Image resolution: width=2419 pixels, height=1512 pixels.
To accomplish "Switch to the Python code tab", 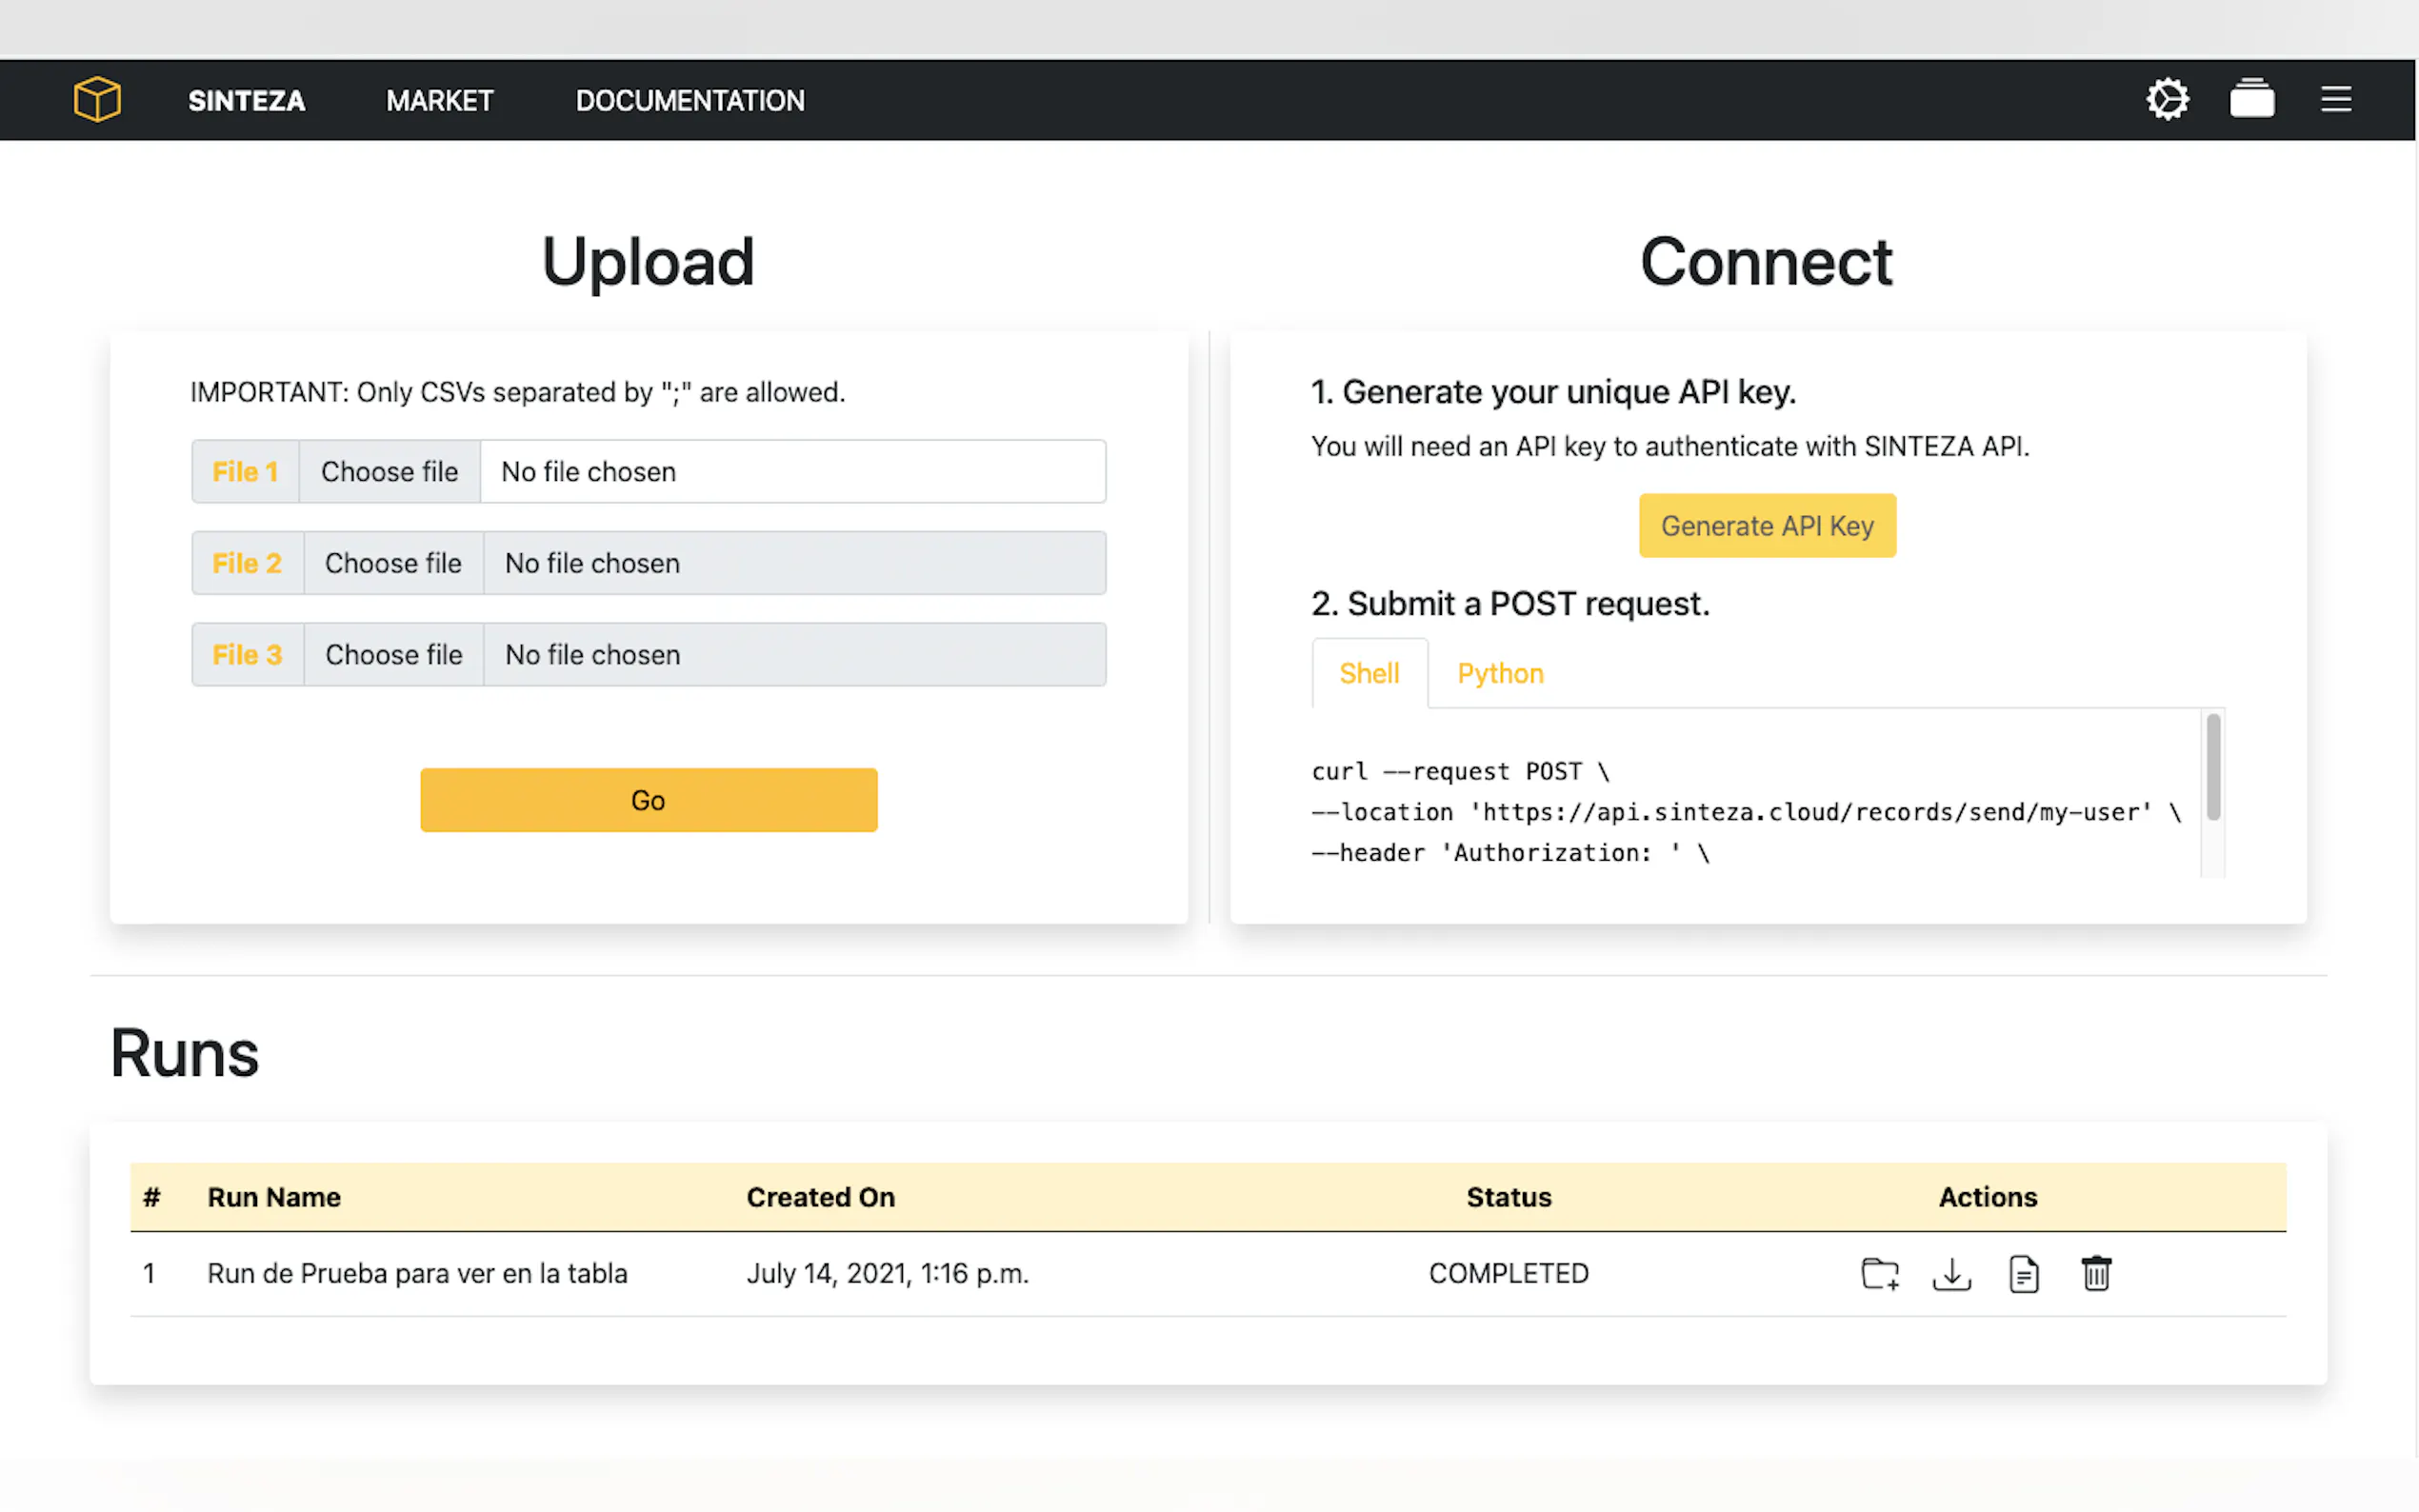I will (x=1500, y=673).
